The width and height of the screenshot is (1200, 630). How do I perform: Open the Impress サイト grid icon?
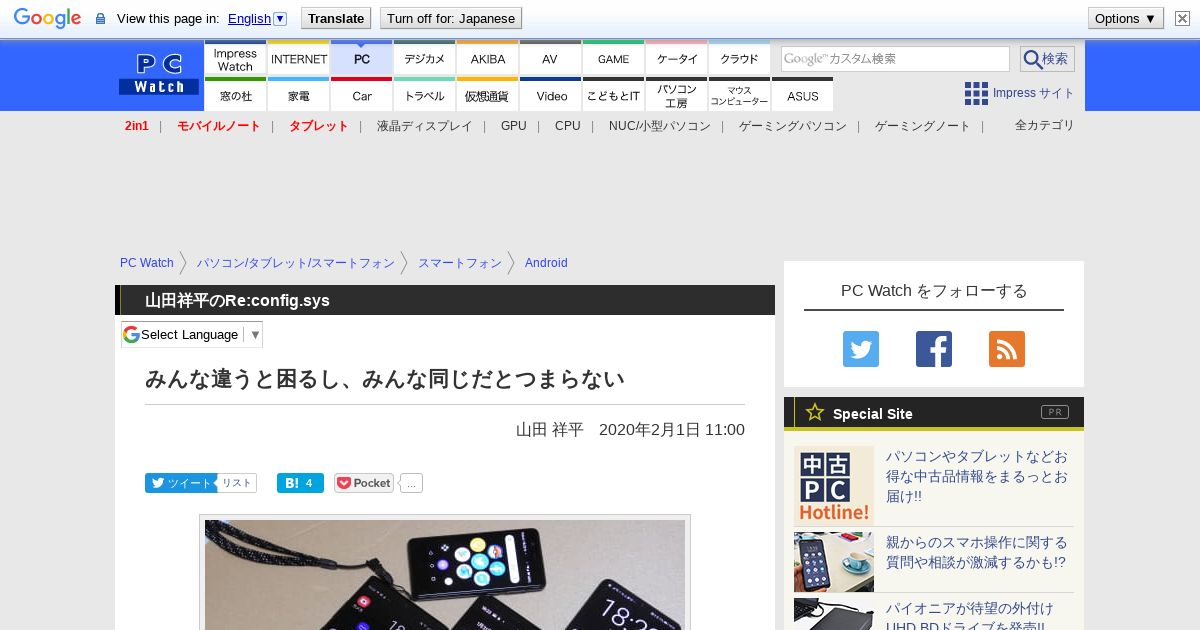click(976, 93)
